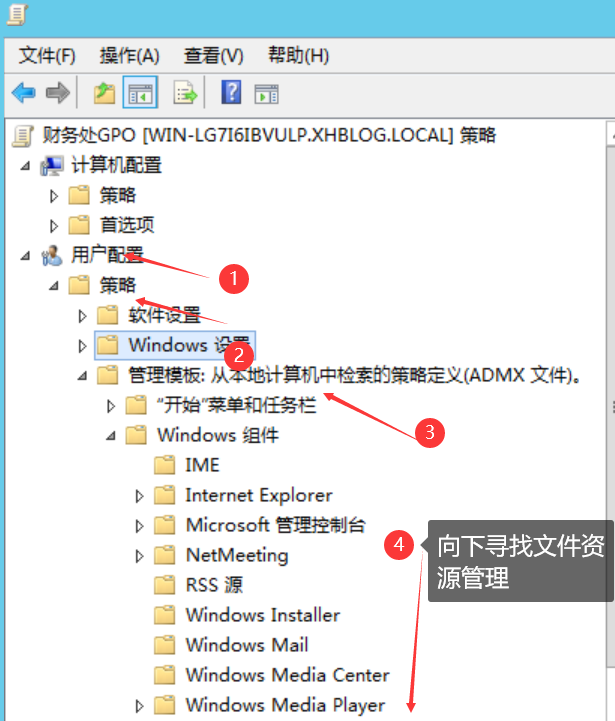
Task: Click the vertical scrollbar of the tree pane
Action: [x=611, y=414]
